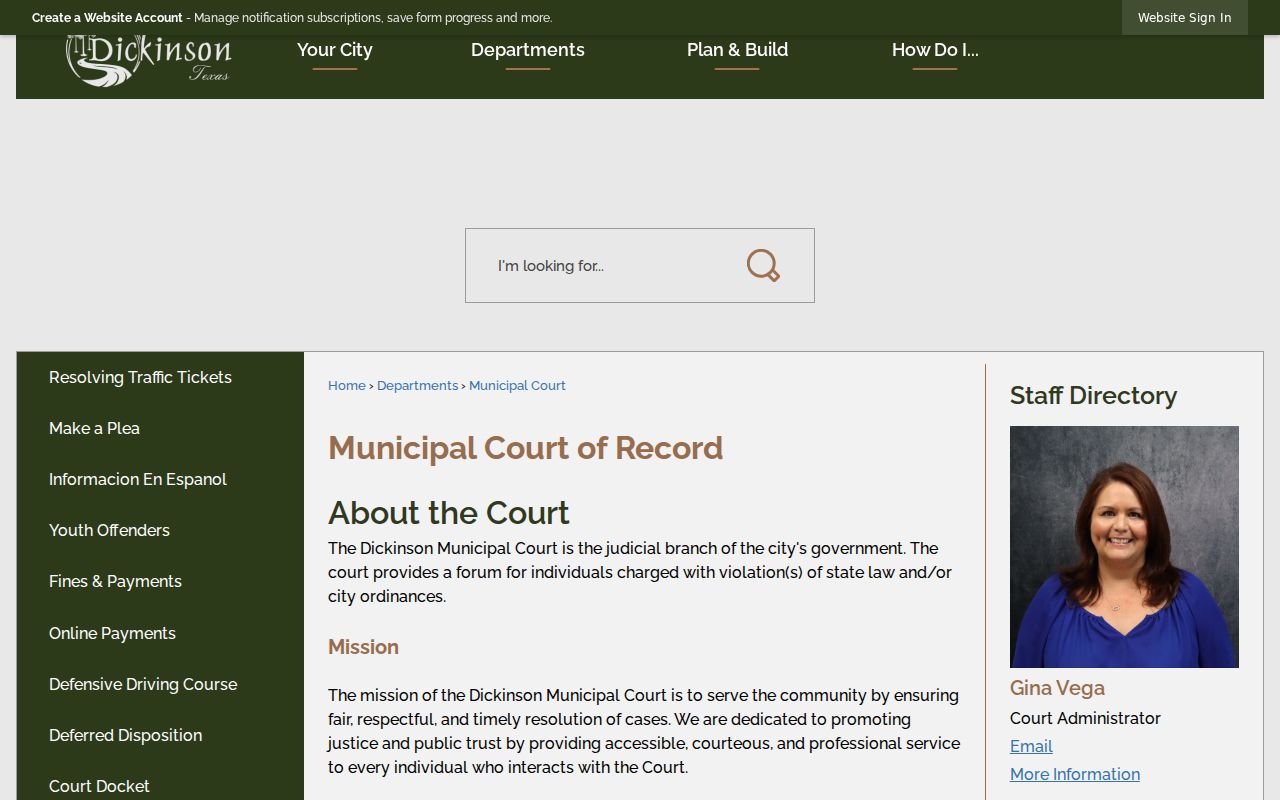Click the Municipal Court of Record heading

(x=525, y=448)
